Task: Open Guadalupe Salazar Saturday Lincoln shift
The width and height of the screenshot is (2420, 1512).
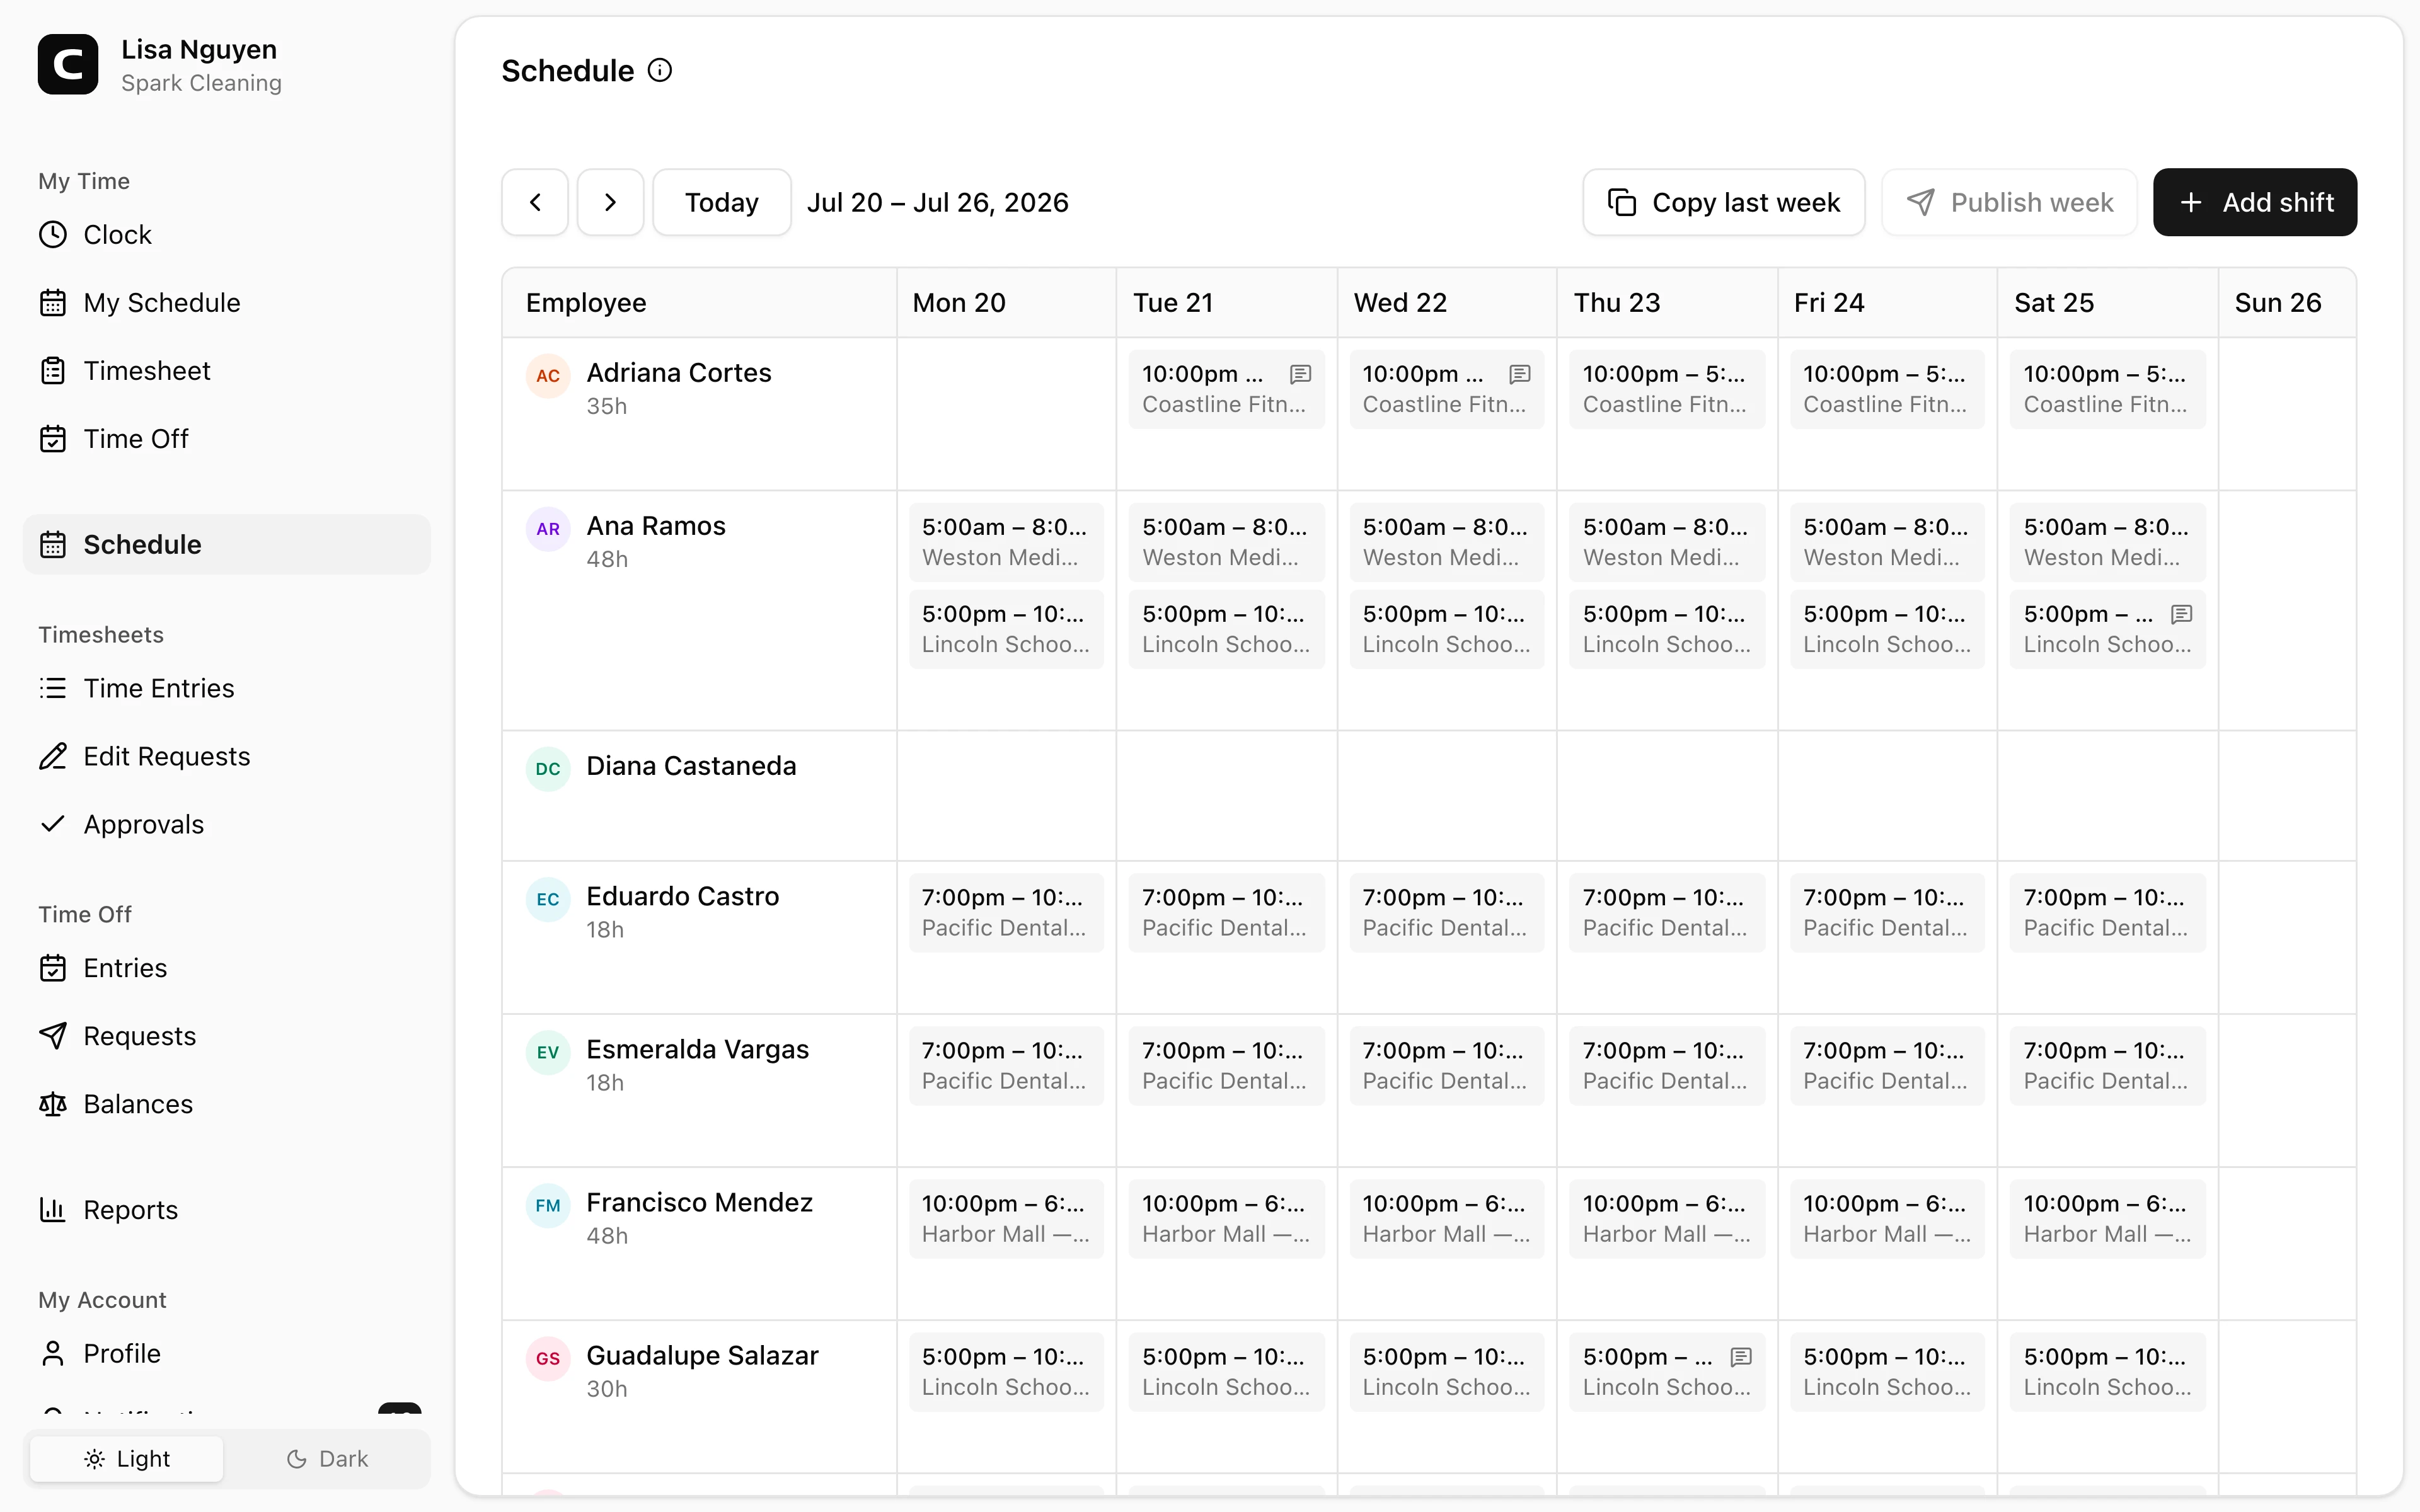Action: coord(2107,1372)
